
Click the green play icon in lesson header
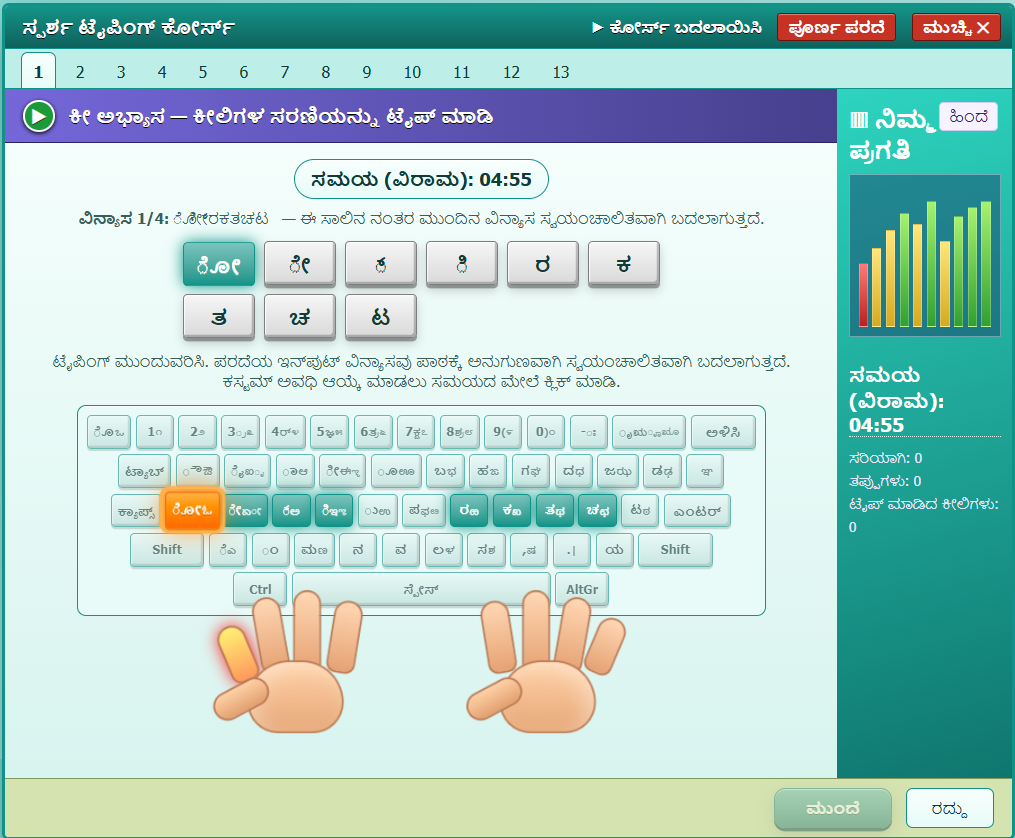[39, 117]
